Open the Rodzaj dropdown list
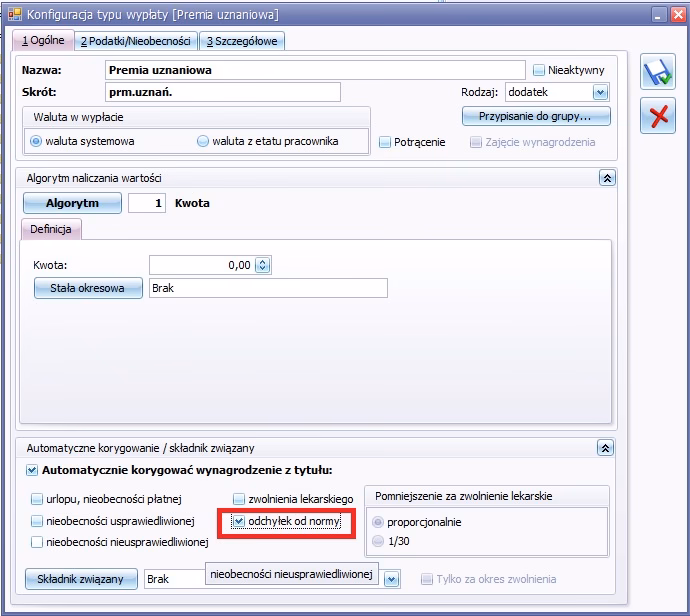The height and width of the screenshot is (616, 690). [600, 92]
